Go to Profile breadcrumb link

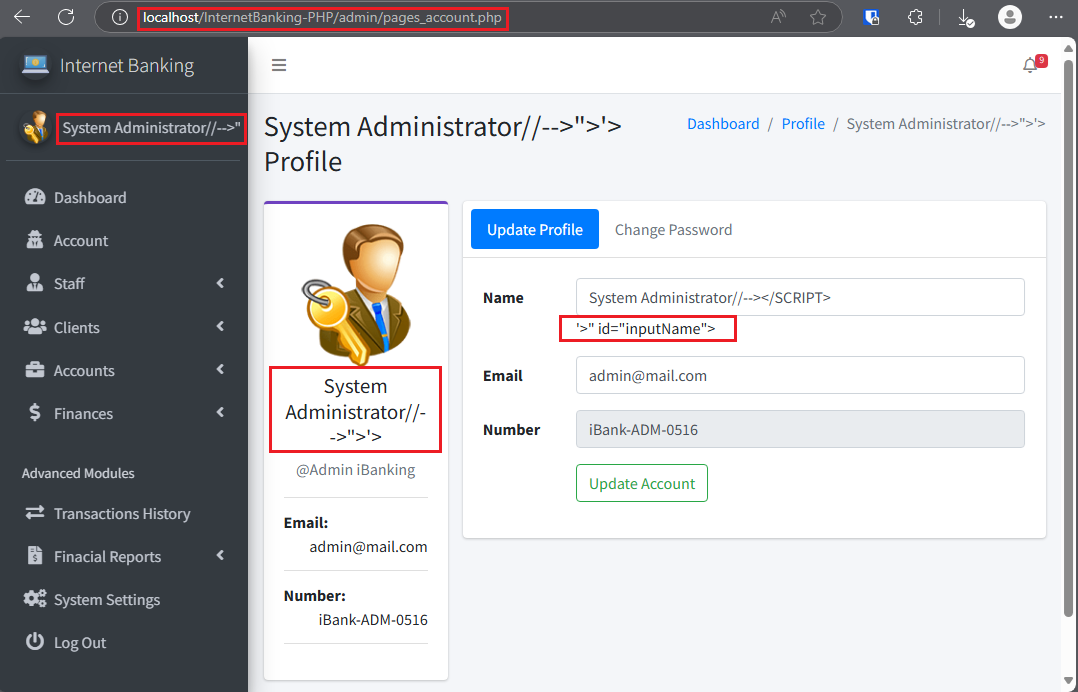click(x=803, y=124)
